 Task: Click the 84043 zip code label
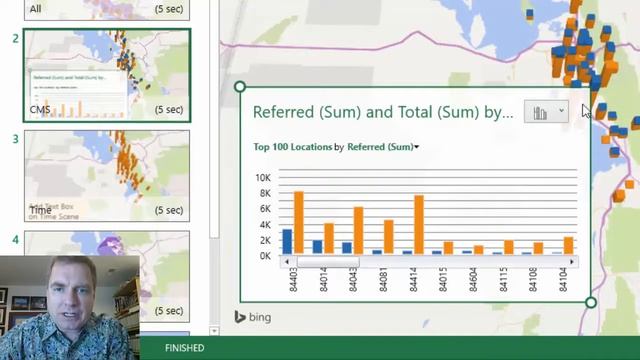353,280
